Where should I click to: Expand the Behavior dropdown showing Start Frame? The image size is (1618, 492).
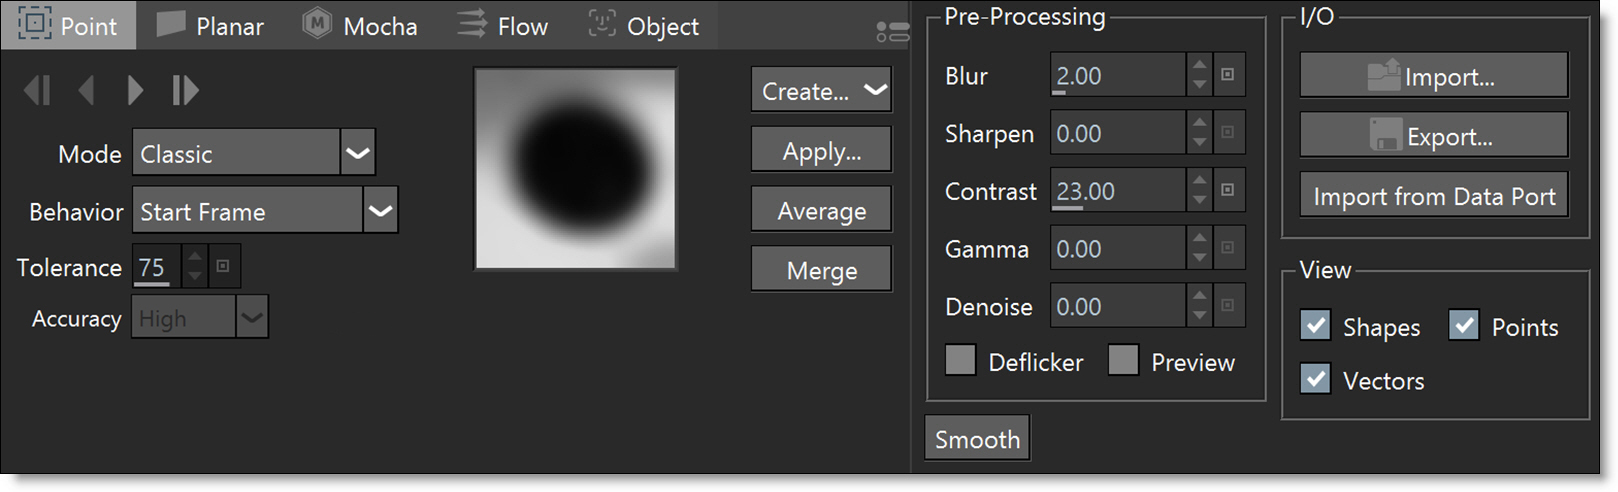point(265,211)
